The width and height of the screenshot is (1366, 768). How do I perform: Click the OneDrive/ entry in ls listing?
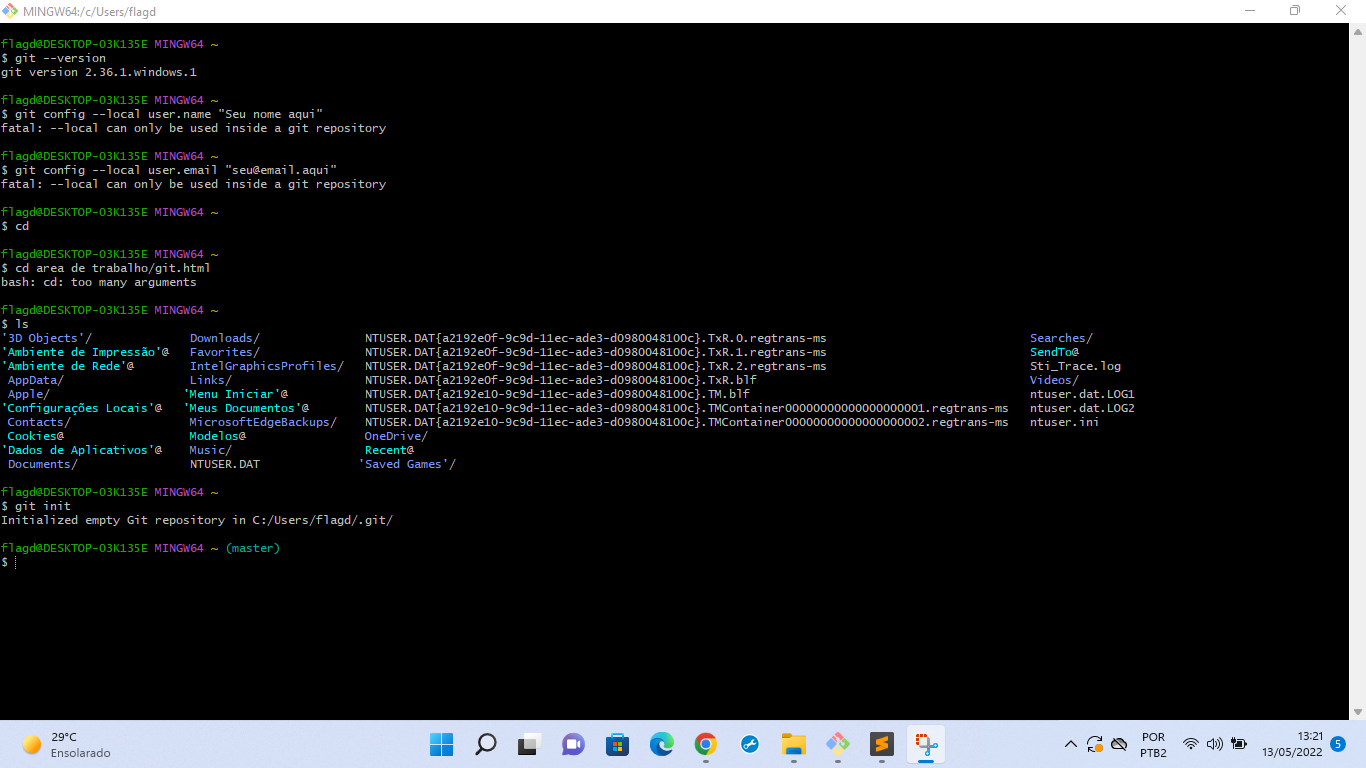coord(396,436)
